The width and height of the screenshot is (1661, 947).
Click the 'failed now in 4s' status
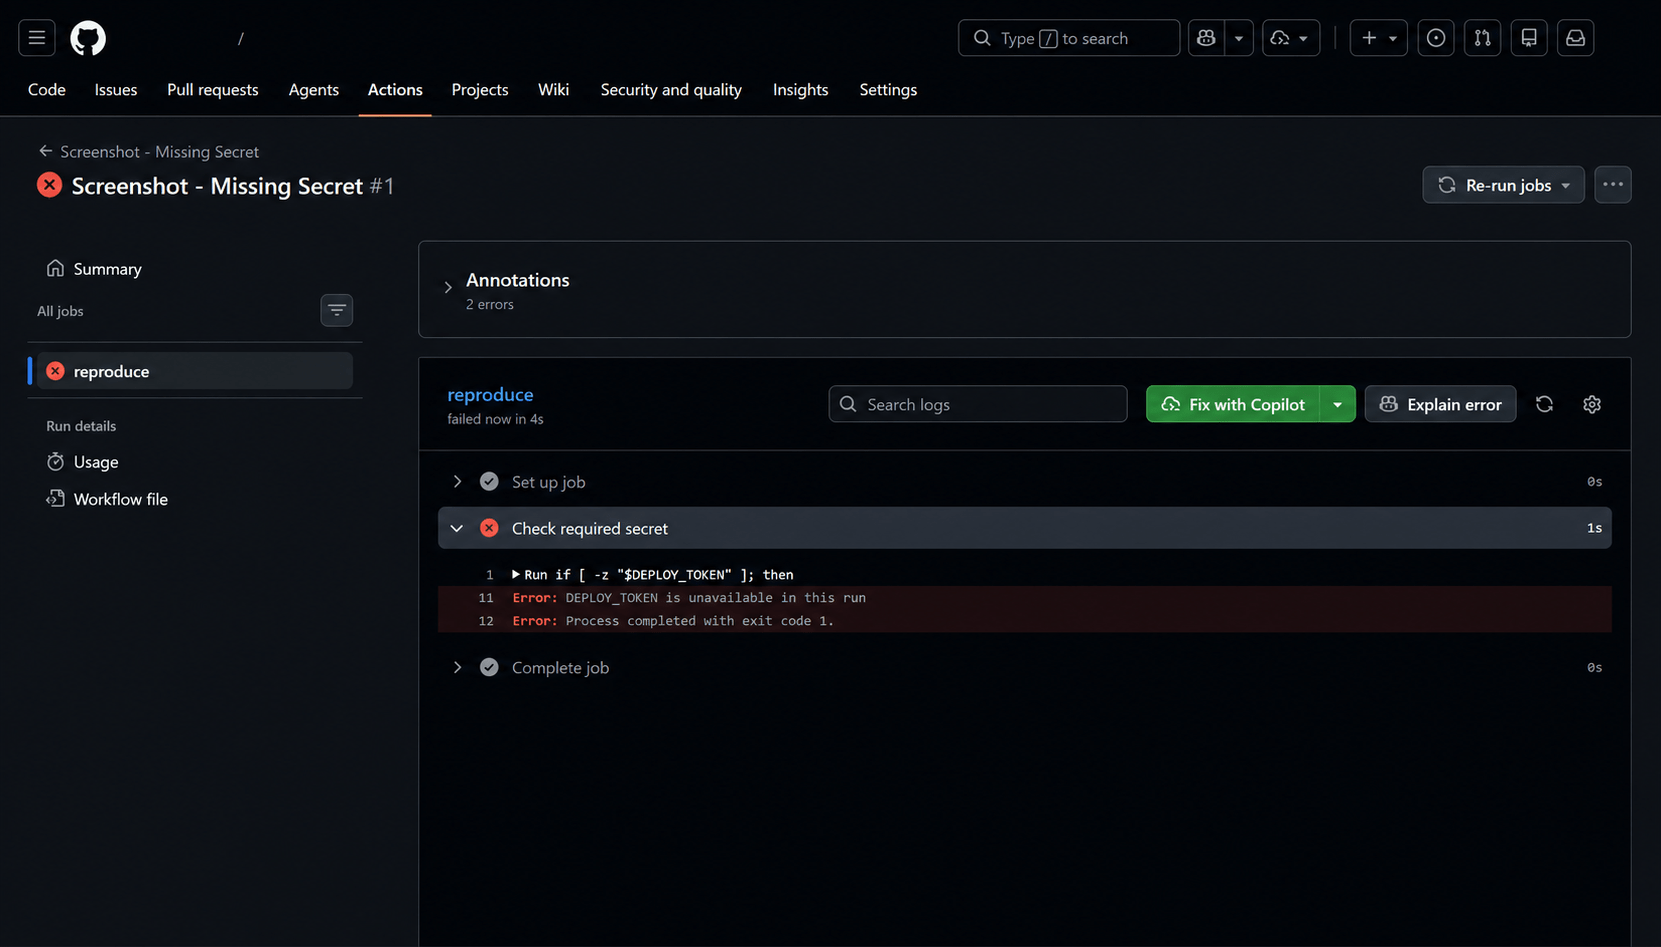point(495,420)
